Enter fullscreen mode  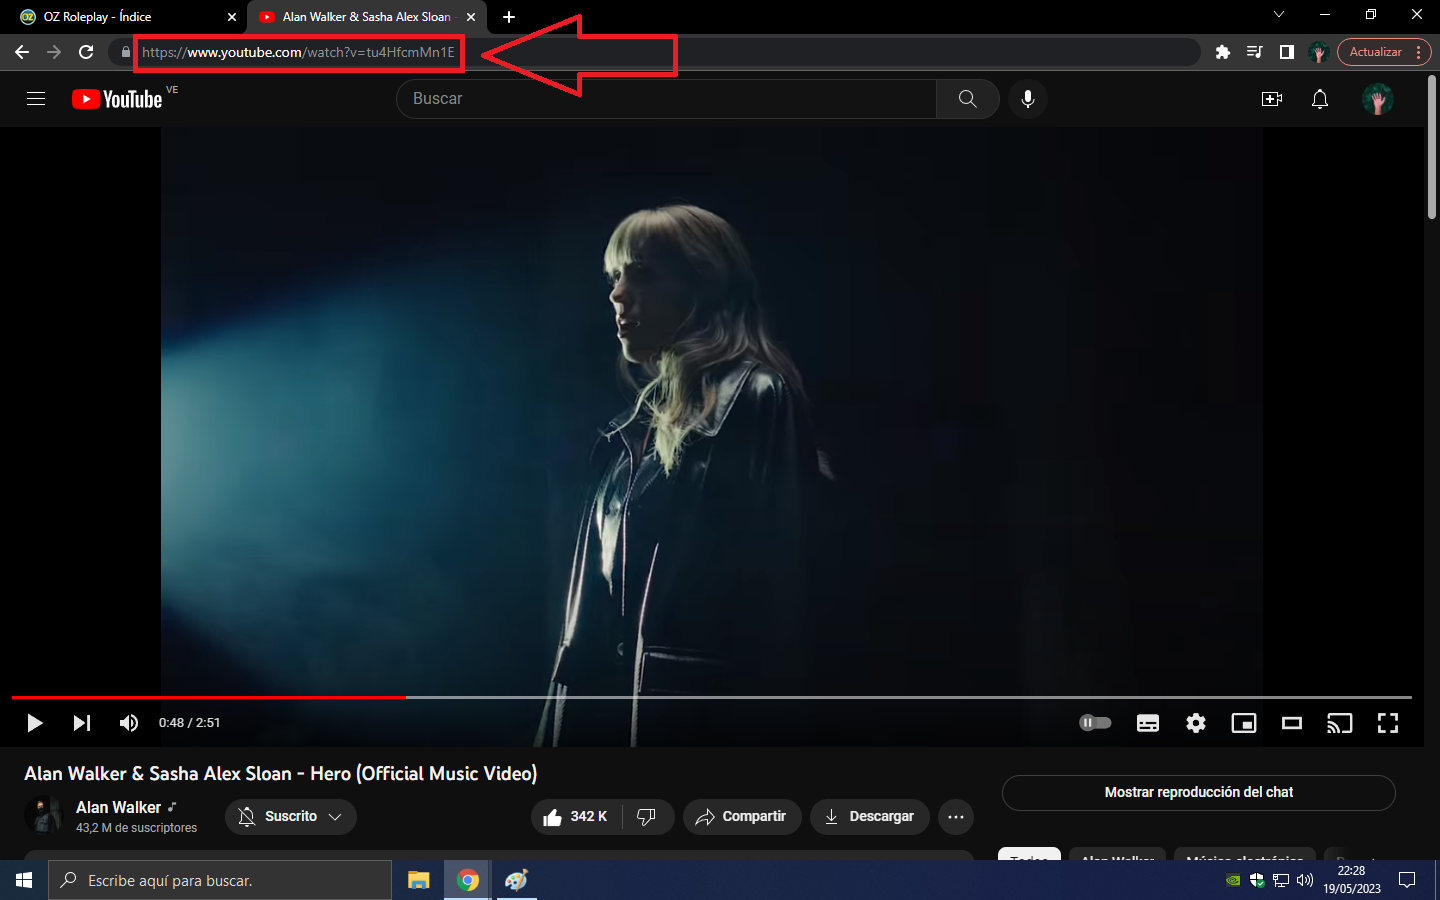pos(1388,723)
